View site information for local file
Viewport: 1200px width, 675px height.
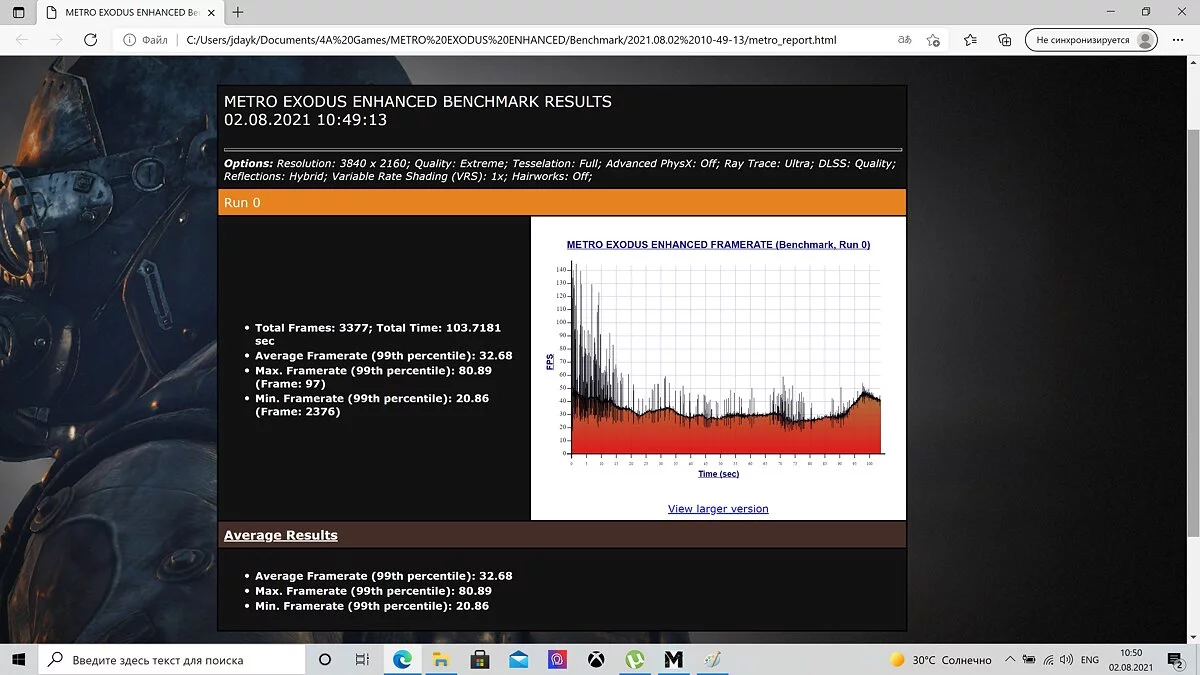click(147, 41)
